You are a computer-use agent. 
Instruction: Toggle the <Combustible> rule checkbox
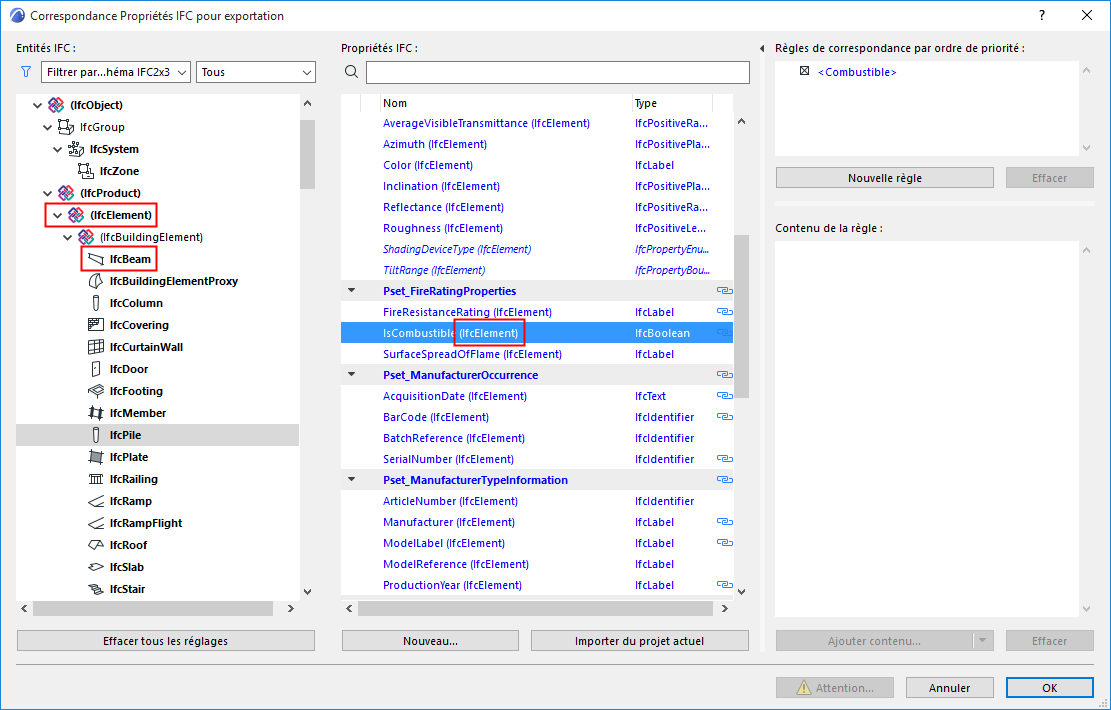coord(804,71)
